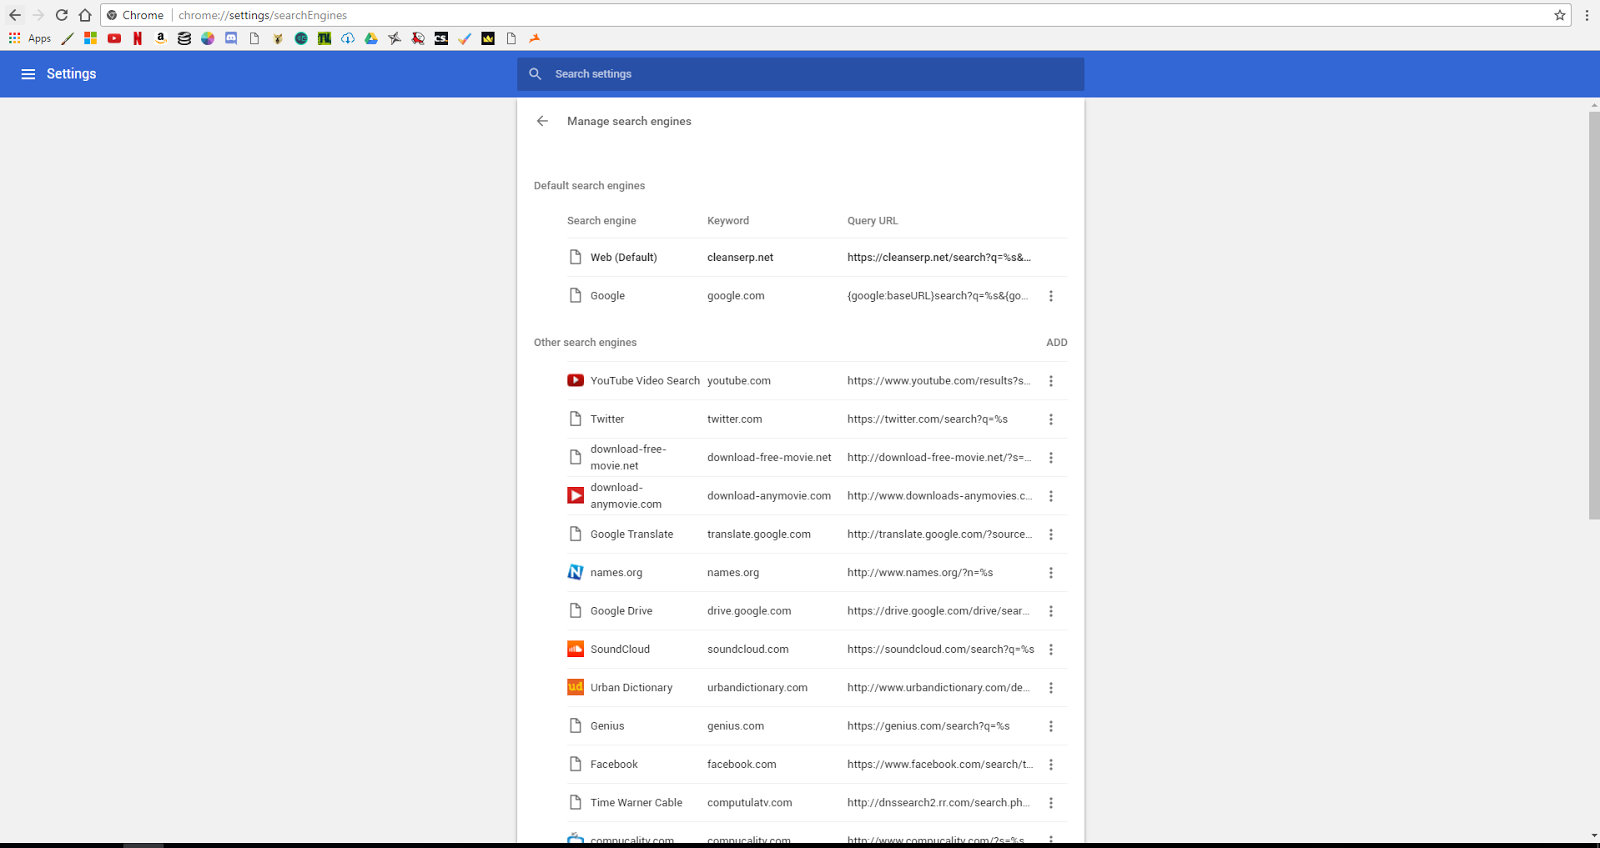Click the scrollbar down arrow
The width and height of the screenshot is (1600, 848).
(x=1594, y=835)
